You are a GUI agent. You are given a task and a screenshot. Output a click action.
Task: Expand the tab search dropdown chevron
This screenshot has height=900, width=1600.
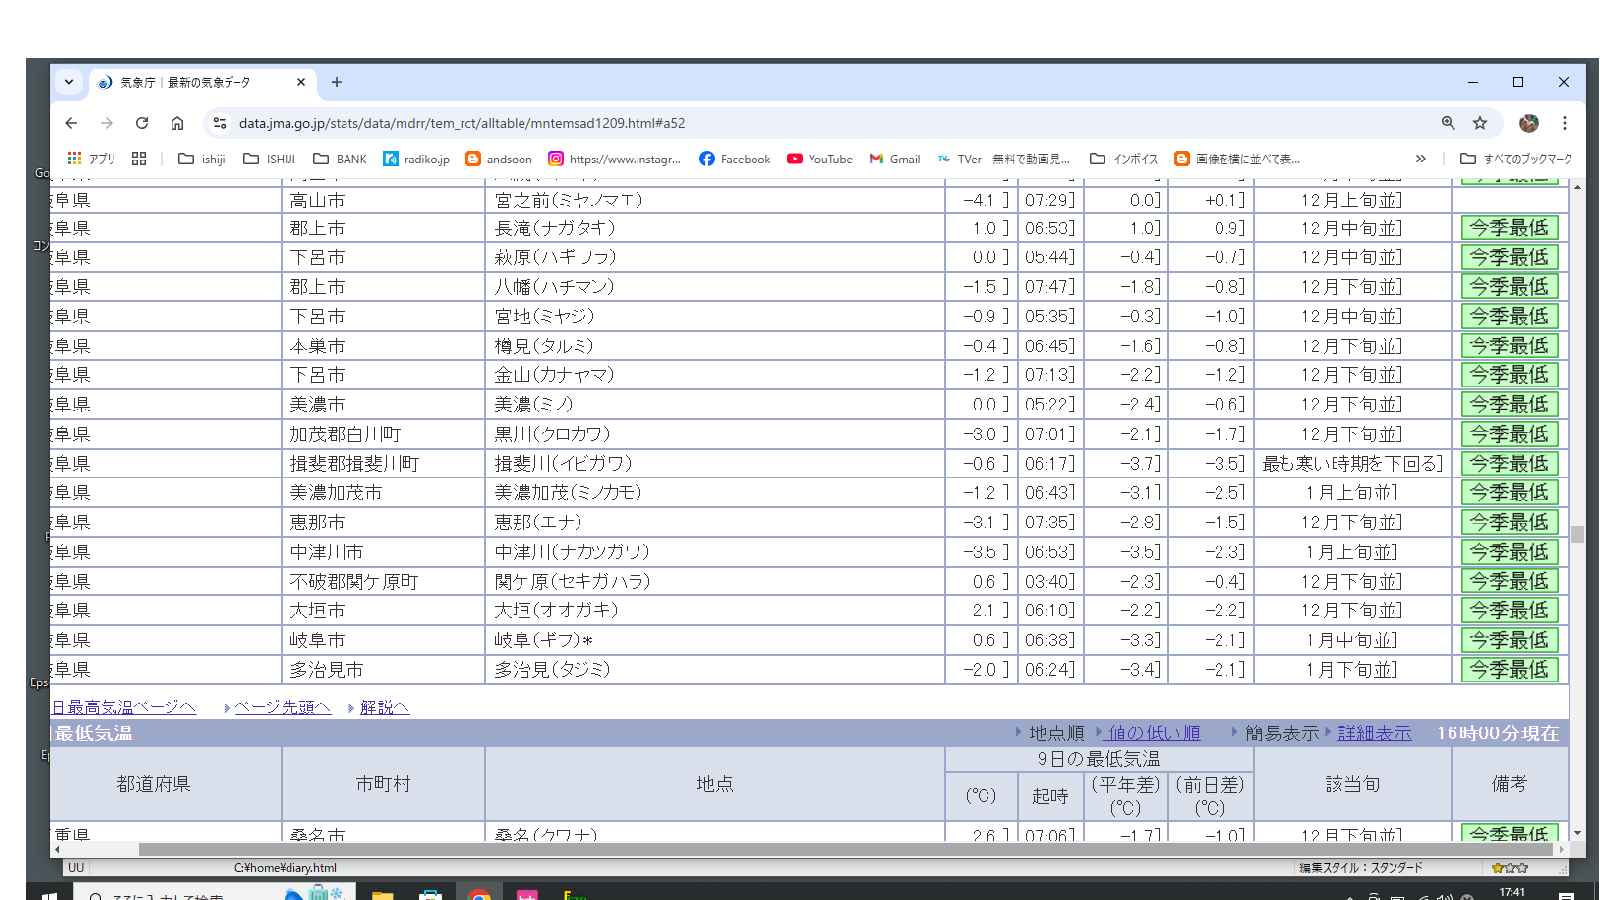(69, 82)
